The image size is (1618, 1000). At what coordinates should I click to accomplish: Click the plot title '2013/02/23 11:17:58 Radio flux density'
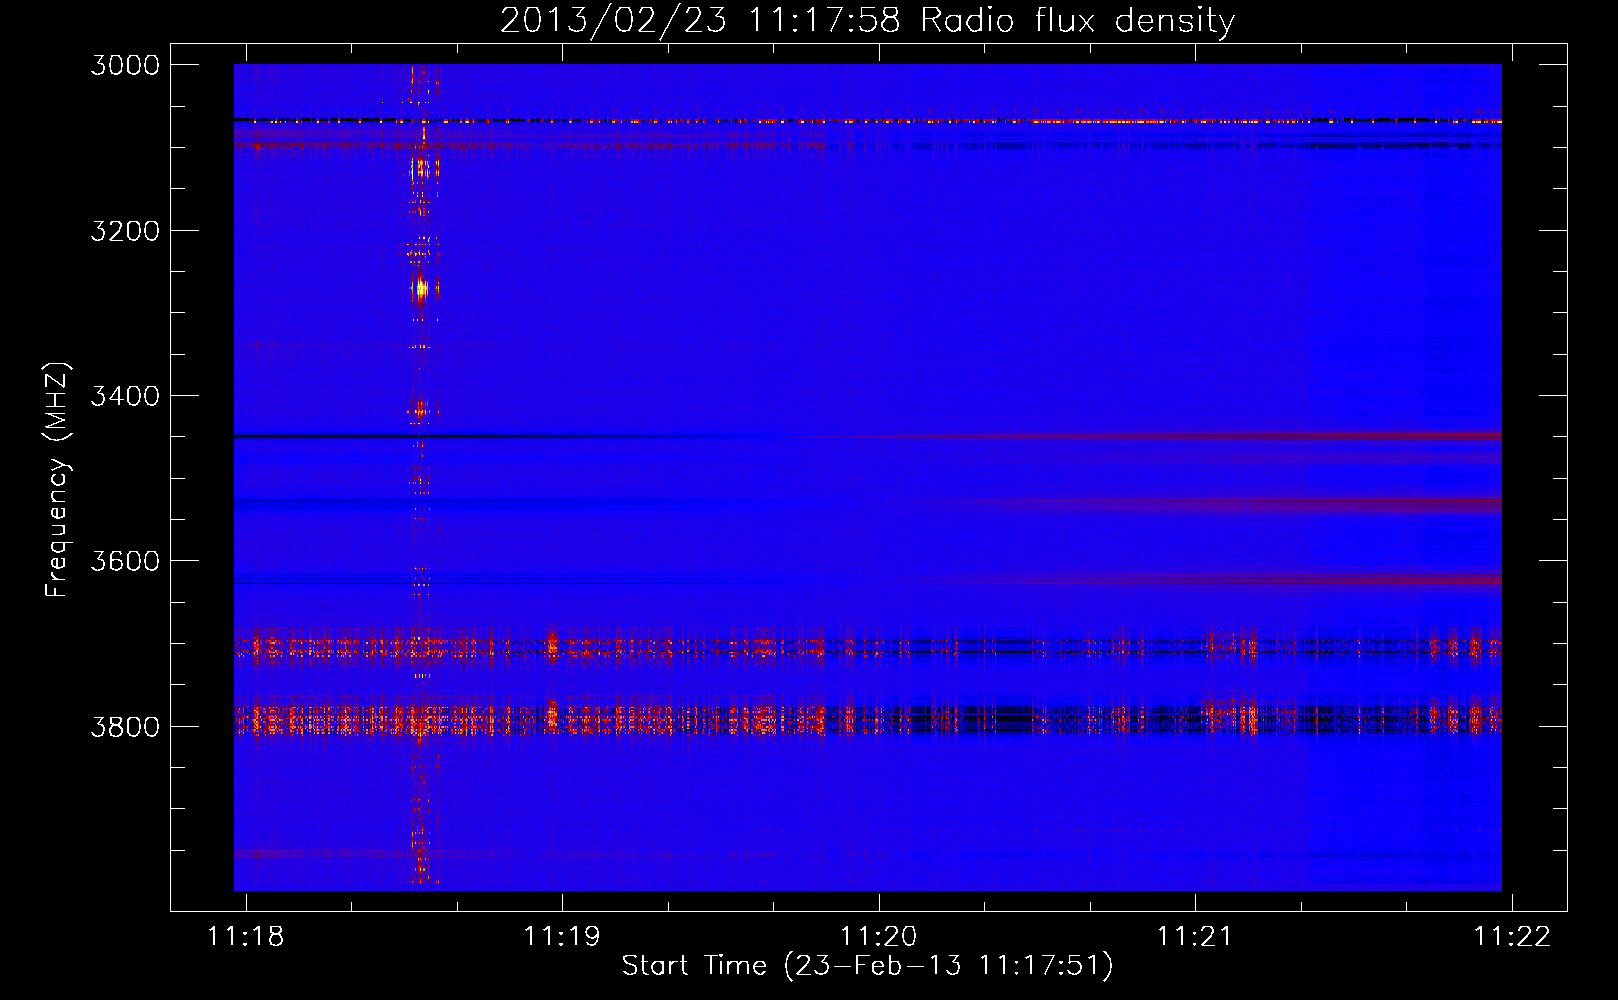[867, 20]
